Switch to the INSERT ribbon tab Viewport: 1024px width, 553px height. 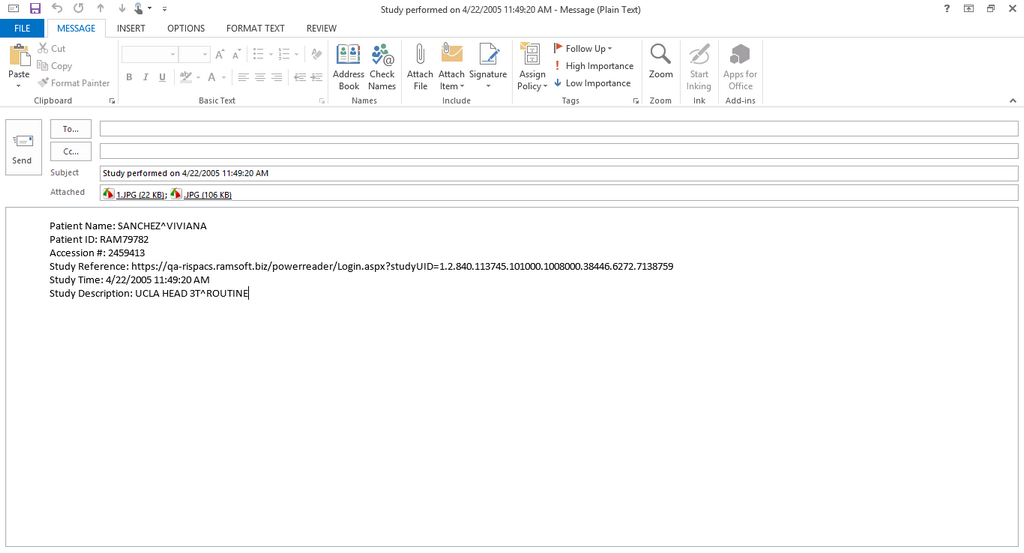[131, 28]
